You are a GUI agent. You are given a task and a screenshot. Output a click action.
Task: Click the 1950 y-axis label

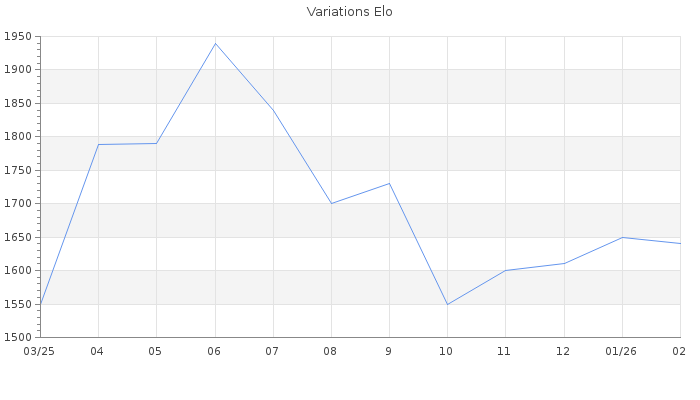coord(19,36)
